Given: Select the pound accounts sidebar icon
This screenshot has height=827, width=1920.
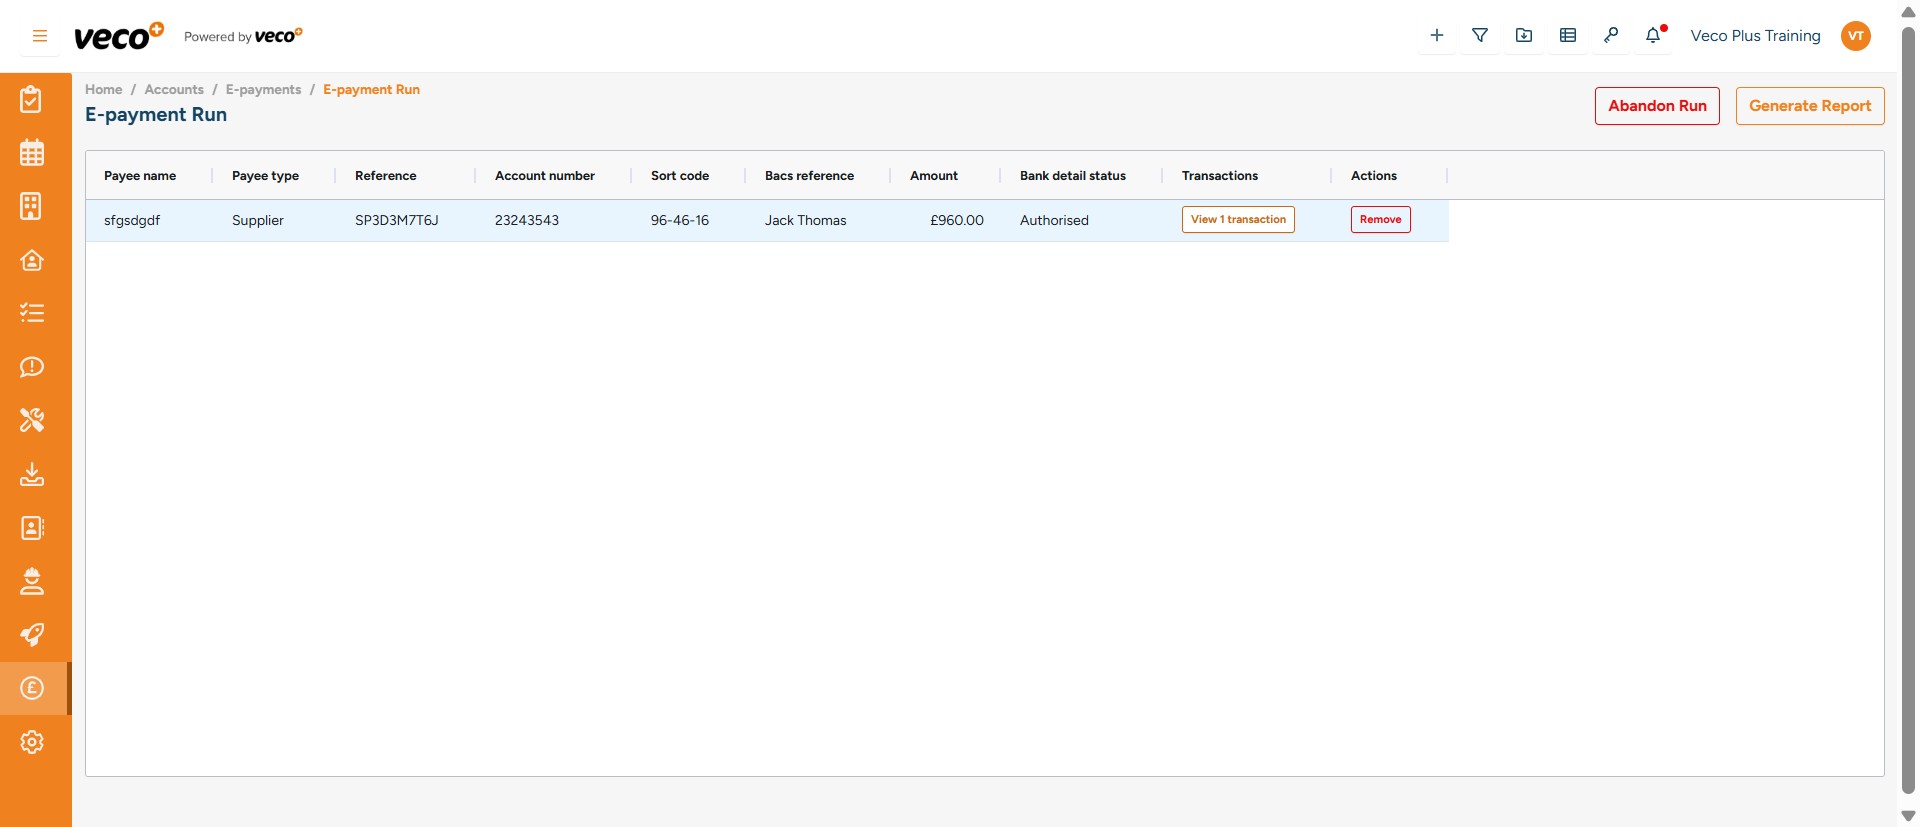Looking at the screenshot, I should [x=32, y=688].
